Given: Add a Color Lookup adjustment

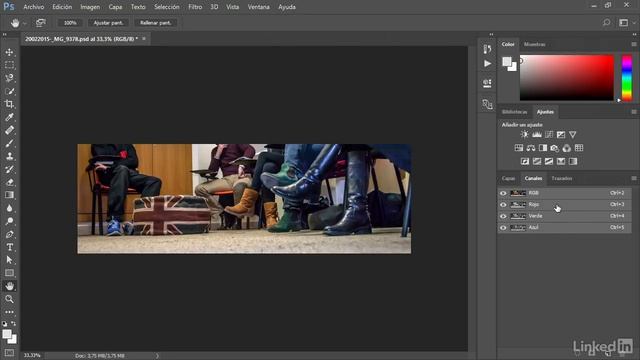Looking at the screenshot, I should click(579, 148).
